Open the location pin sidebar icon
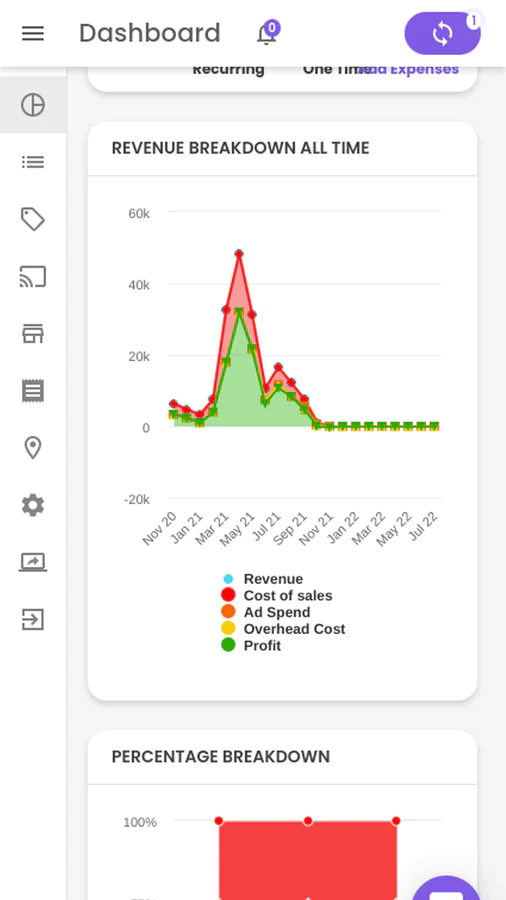 point(33,448)
